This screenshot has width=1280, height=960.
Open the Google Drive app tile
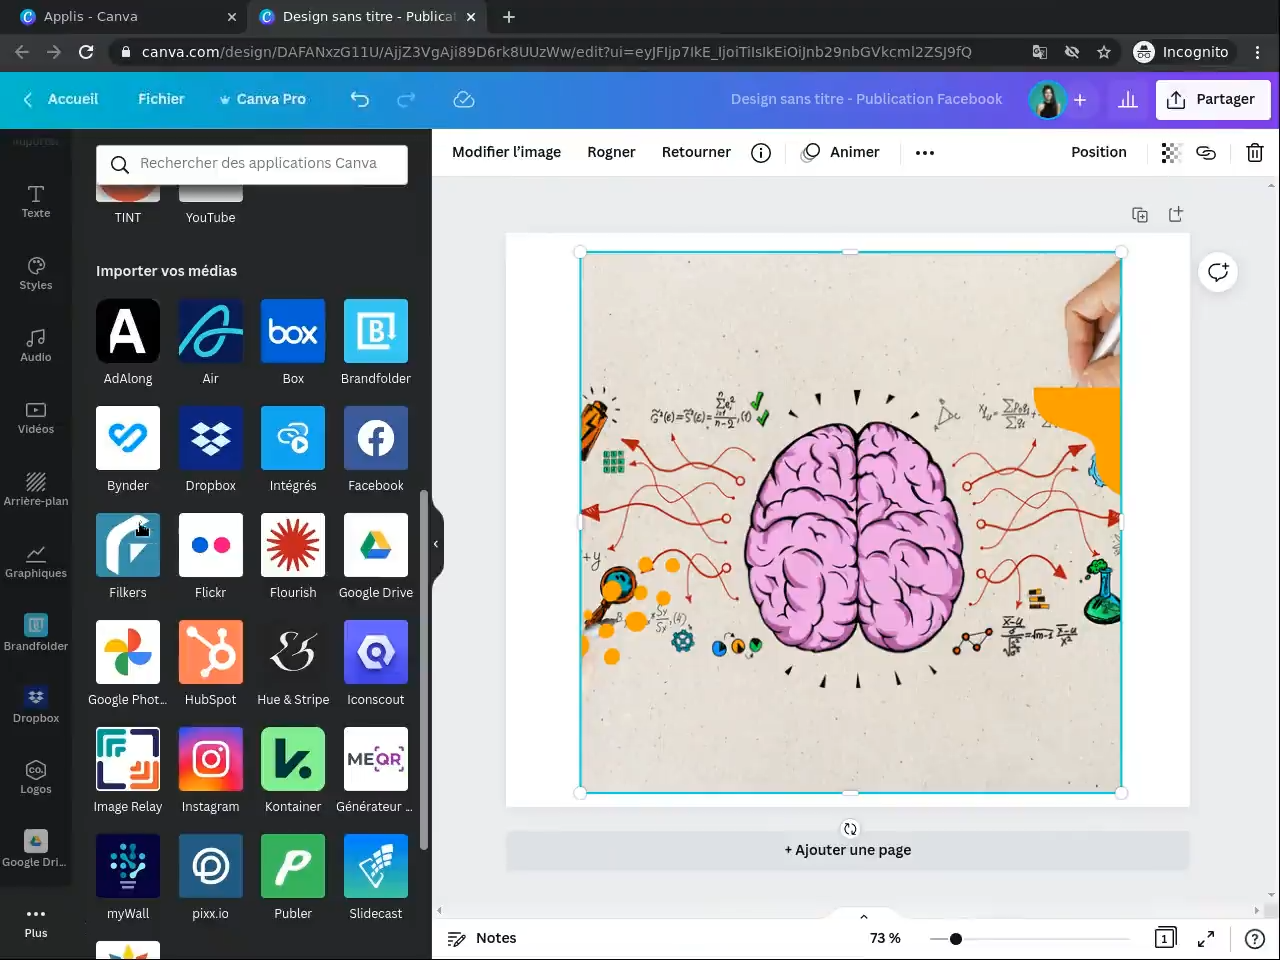point(376,545)
